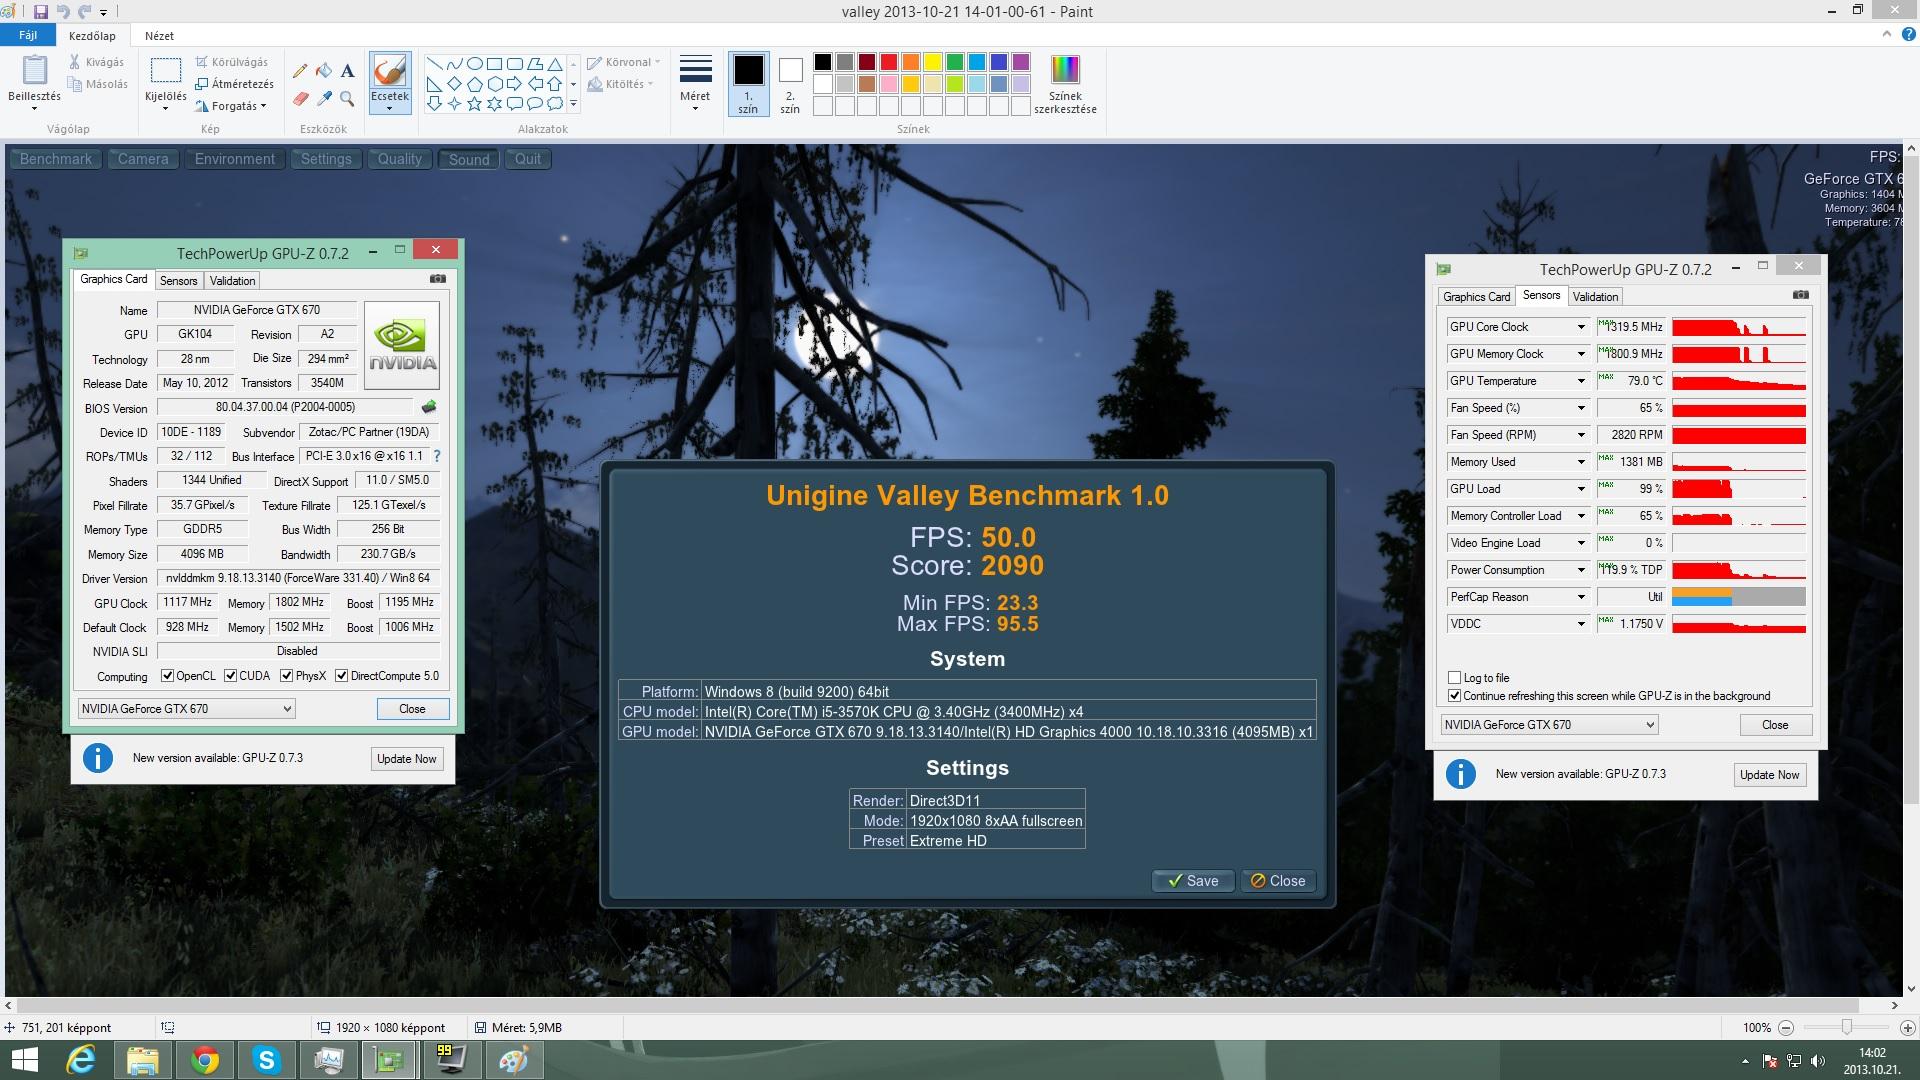Select the Magnifier tool

(347, 98)
